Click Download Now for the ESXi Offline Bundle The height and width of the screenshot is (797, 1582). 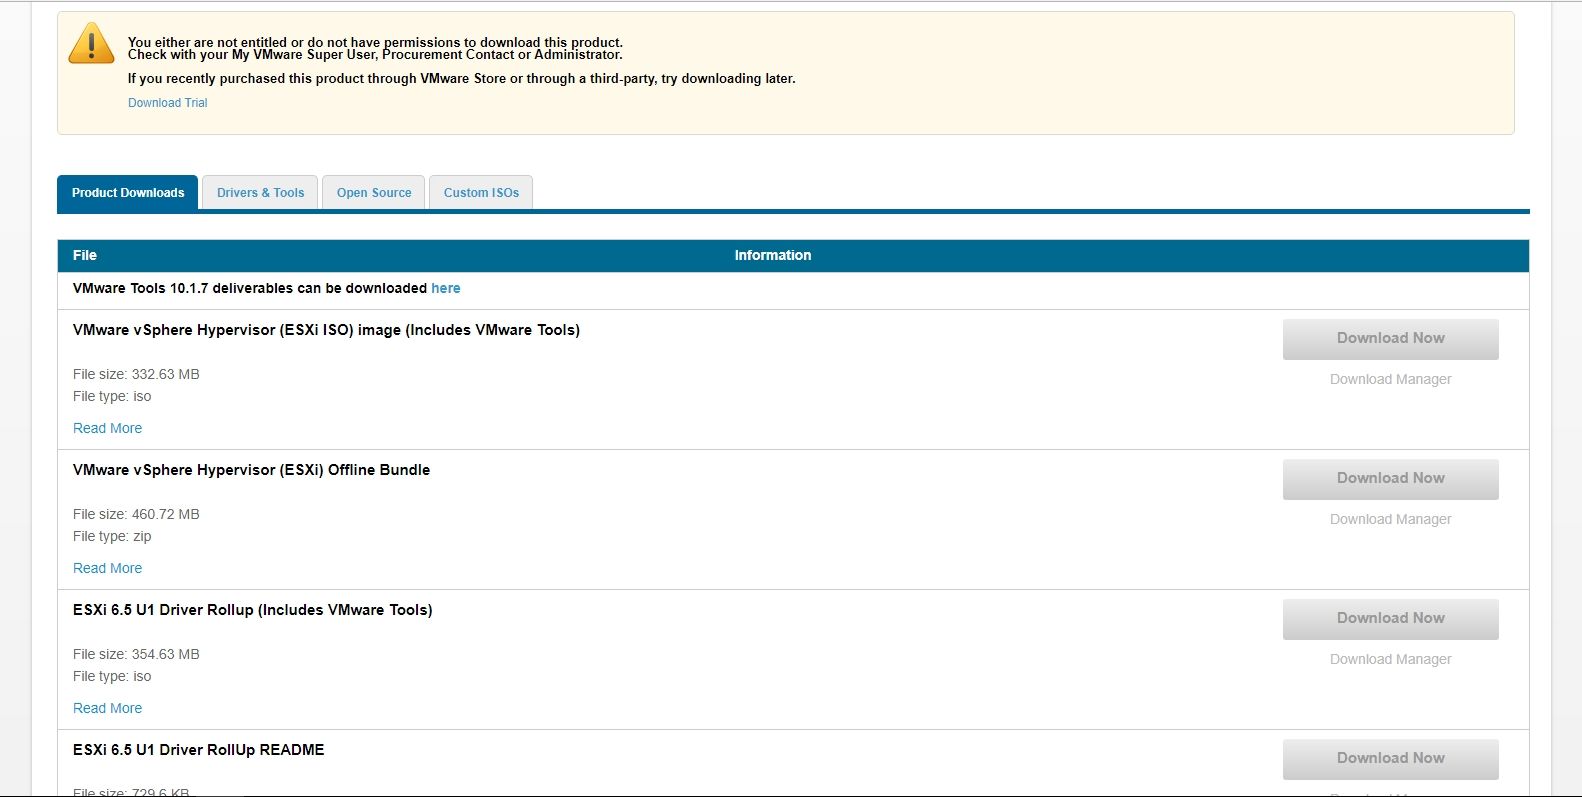click(x=1390, y=479)
